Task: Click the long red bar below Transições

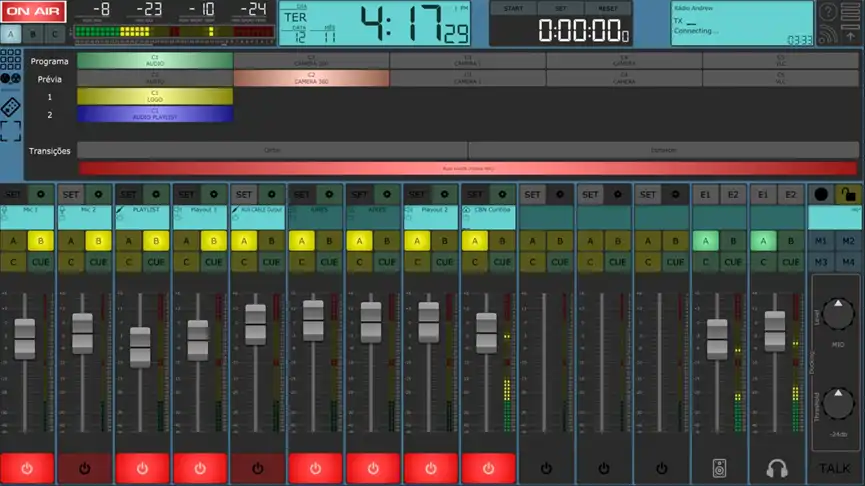Action: coord(468,168)
